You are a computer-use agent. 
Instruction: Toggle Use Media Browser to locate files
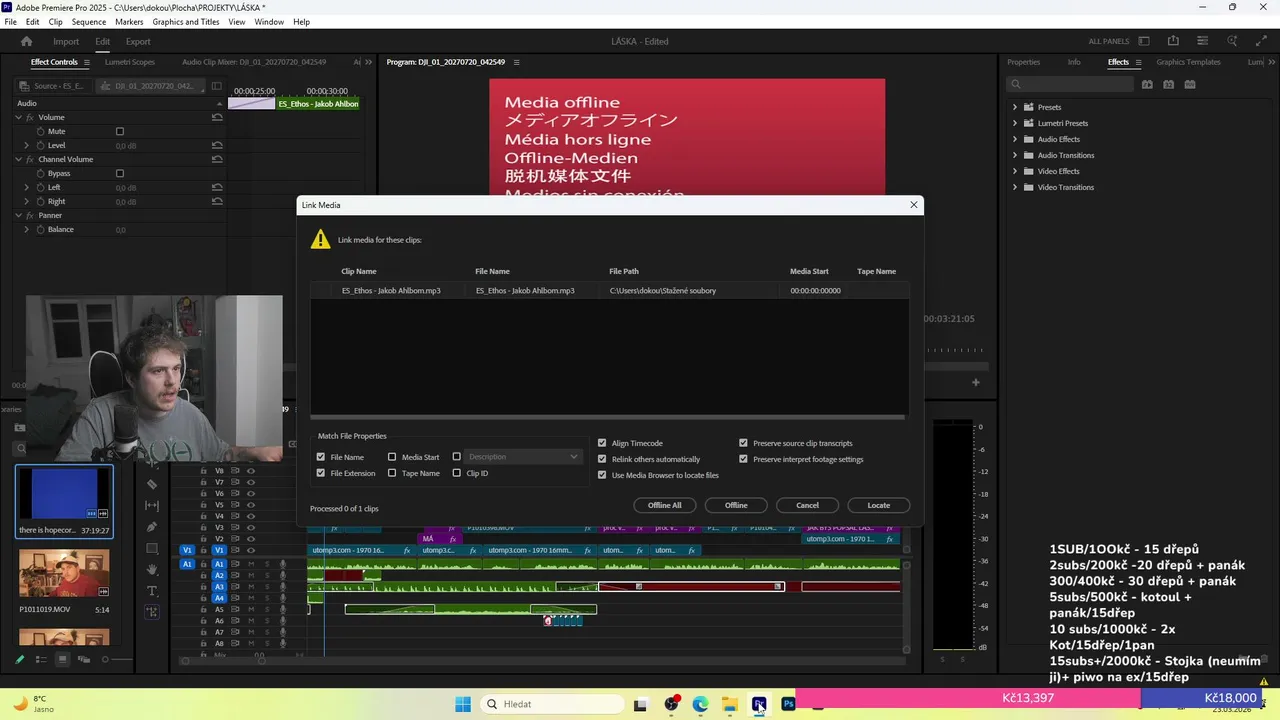tap(602, 475)
